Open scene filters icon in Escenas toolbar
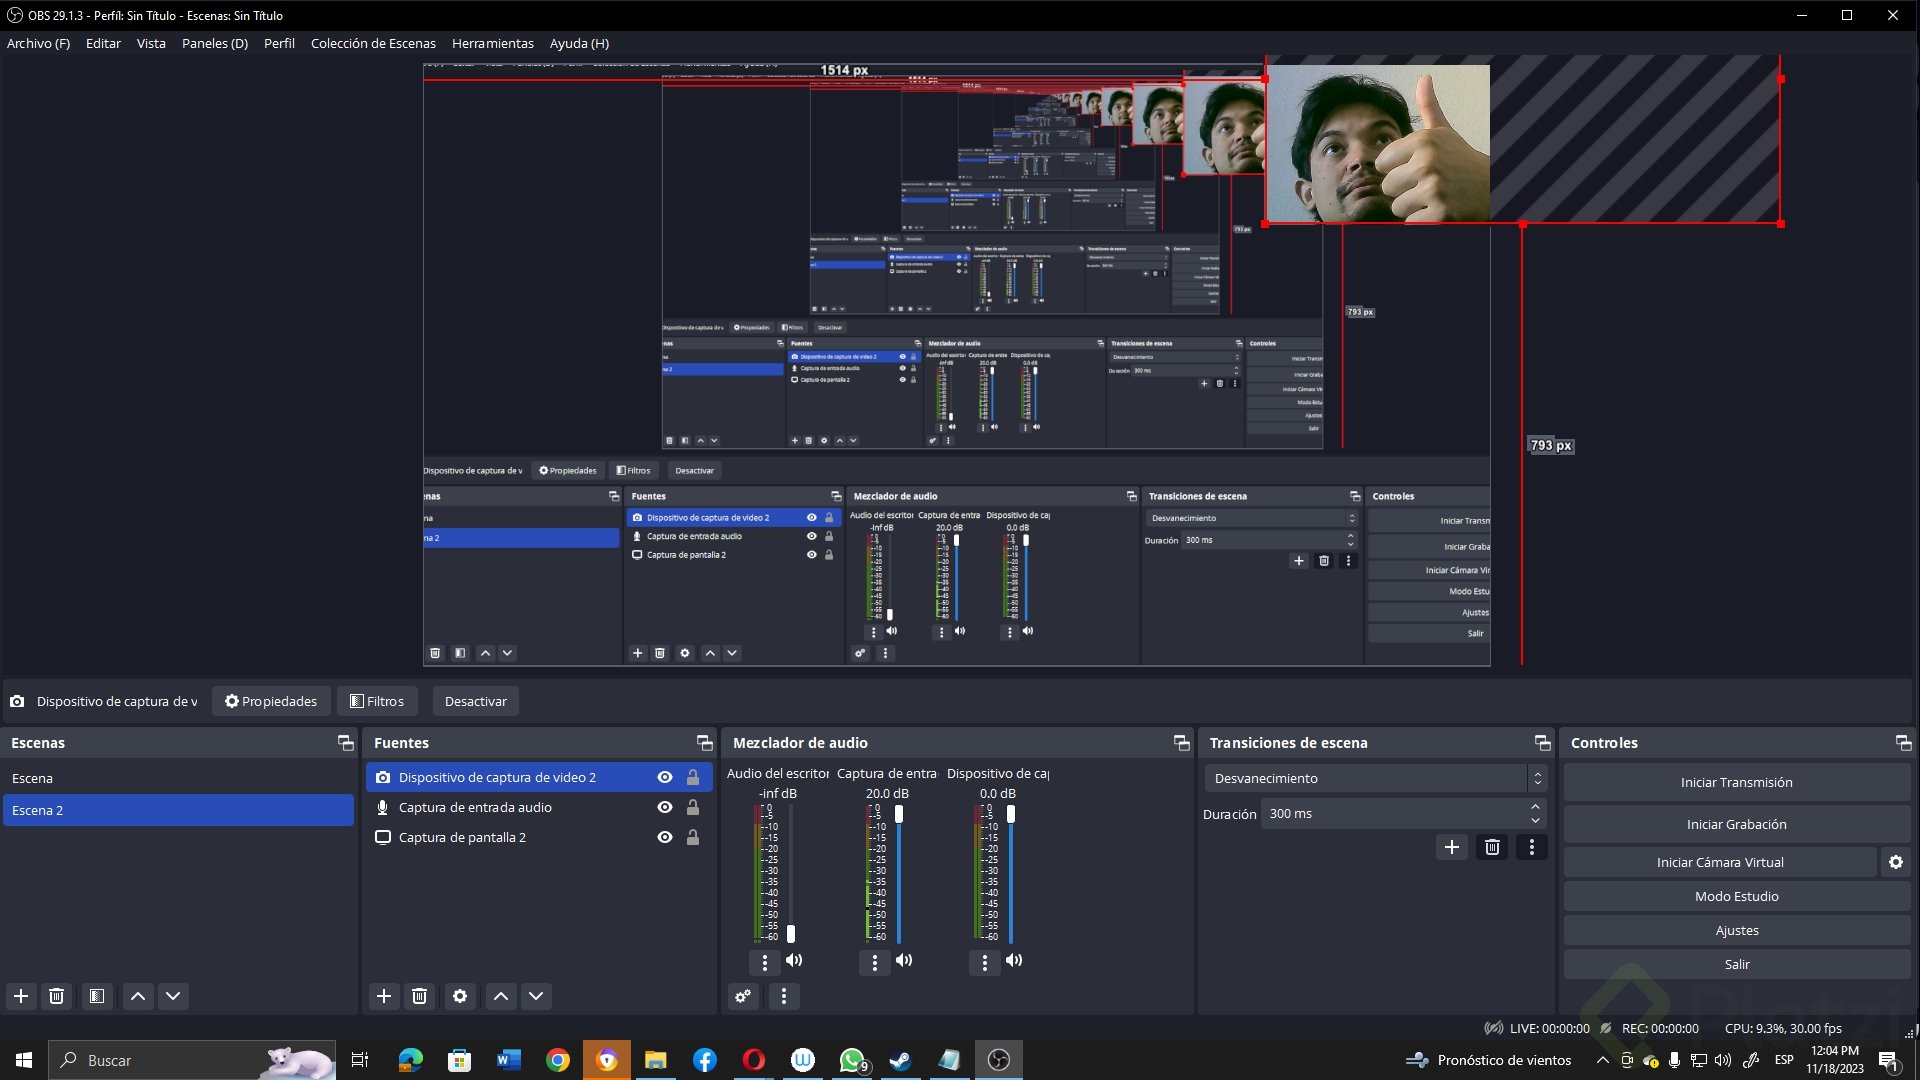 [97, 996]
